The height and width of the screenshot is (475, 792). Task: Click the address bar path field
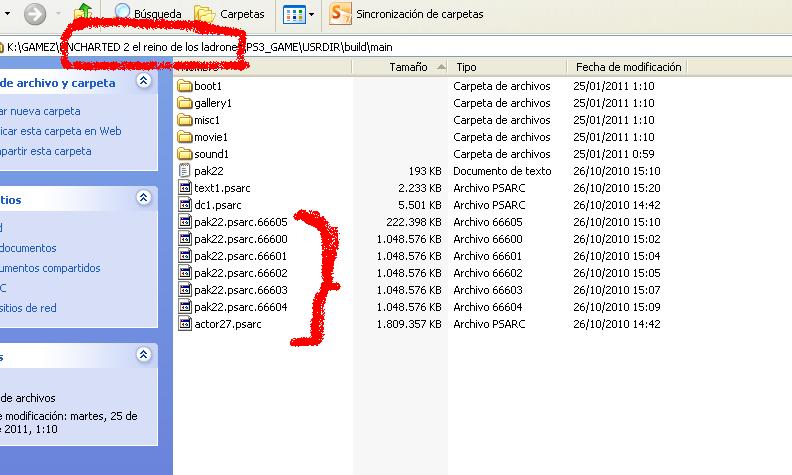pos(396,47)
